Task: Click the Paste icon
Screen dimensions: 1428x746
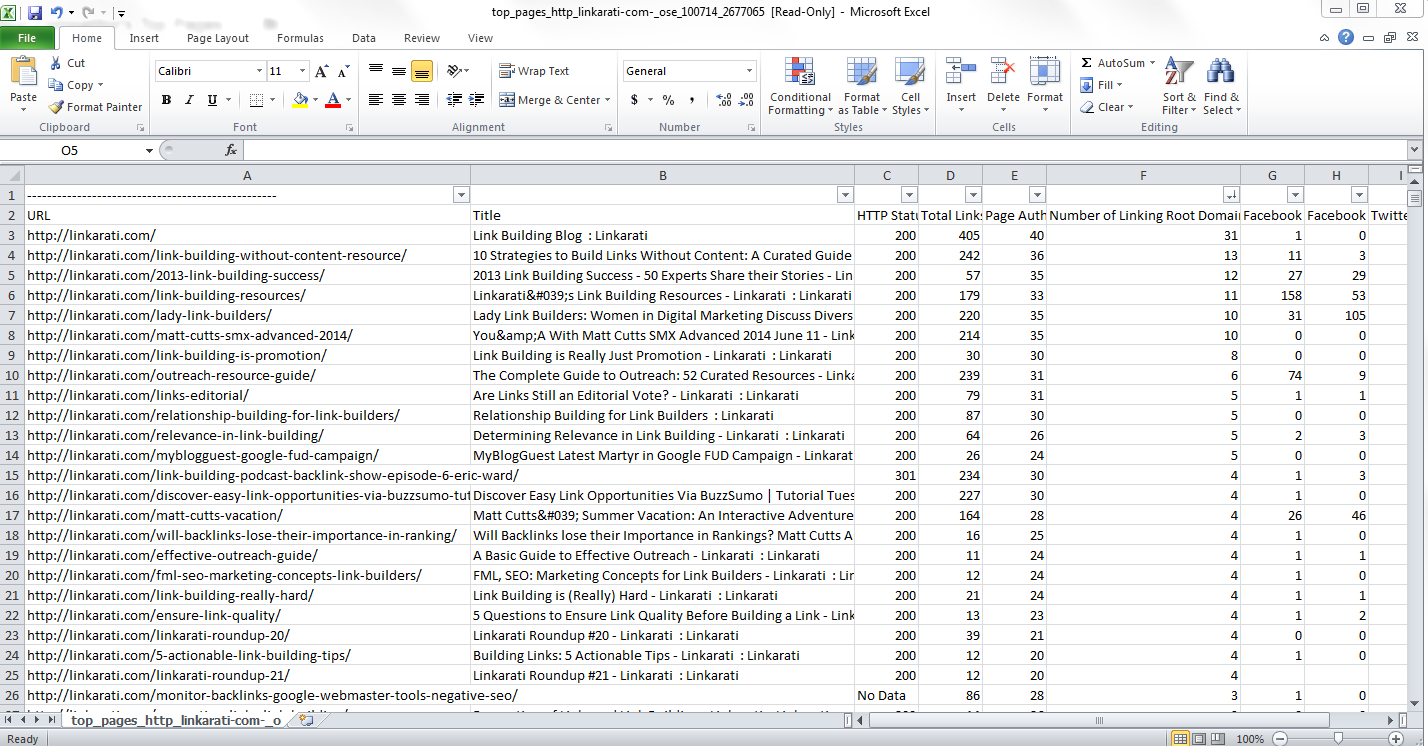Action: (23, 72)
